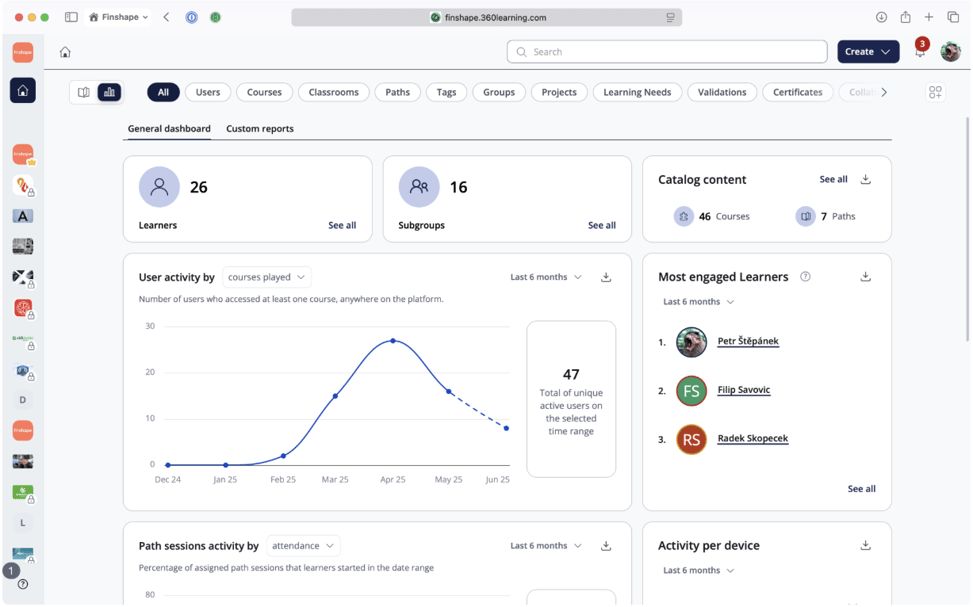Image resolution: width=973 pixels, height=607 pixels.
Task: Download the Catalog content report
Action: [866, 179]
